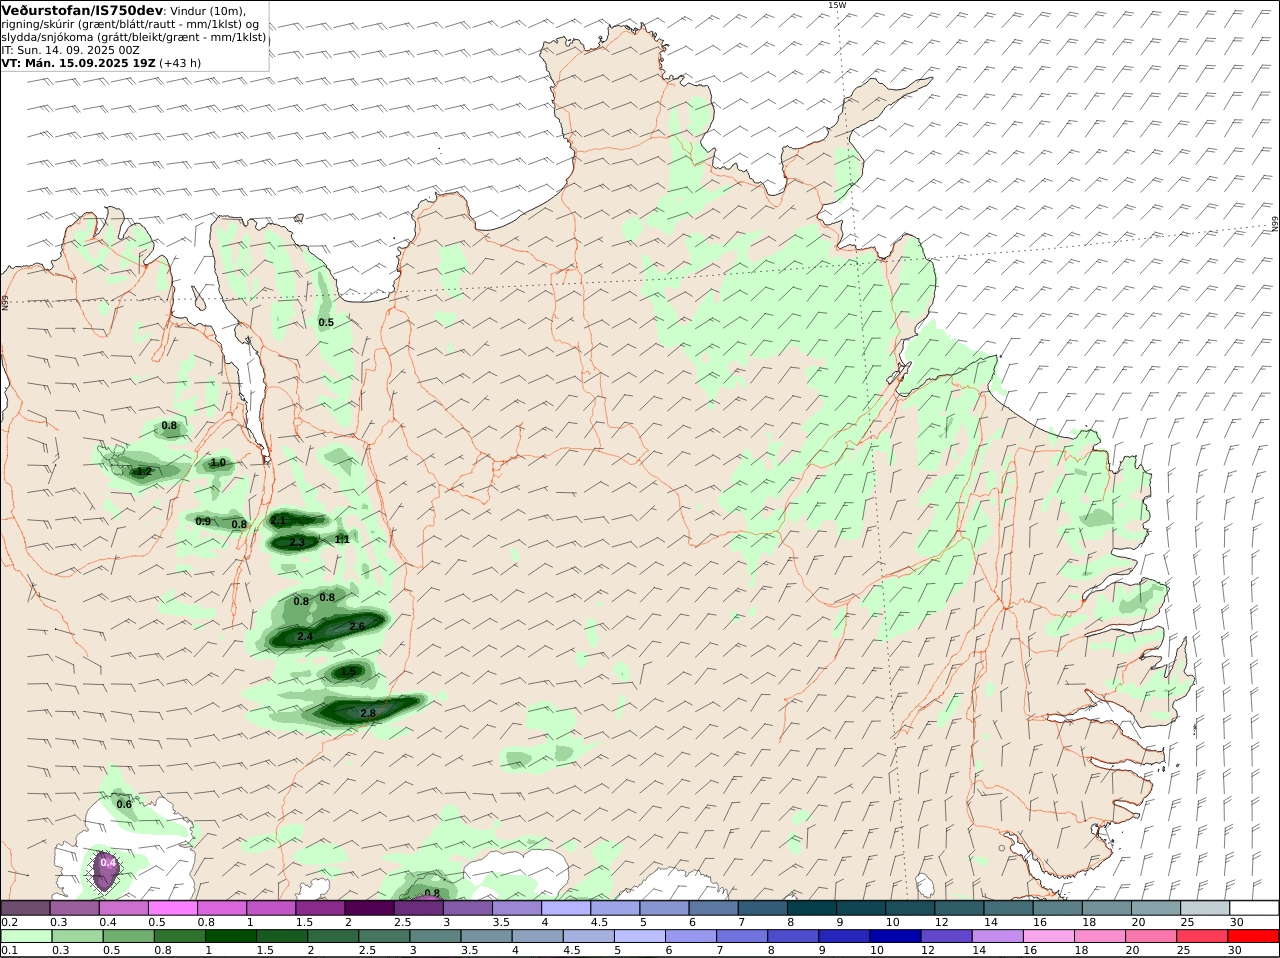Click snow legend swatch between 9 and 10
The width and height of the screenshot is (1280, 958).
(859, 908)
